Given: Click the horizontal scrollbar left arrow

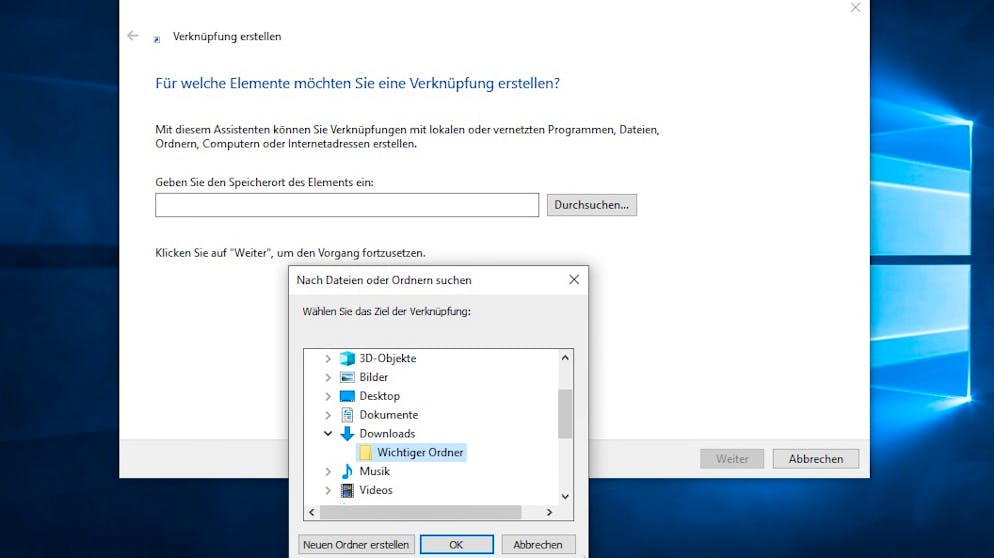Looking at the screenshot, I should tap(312, 512).
